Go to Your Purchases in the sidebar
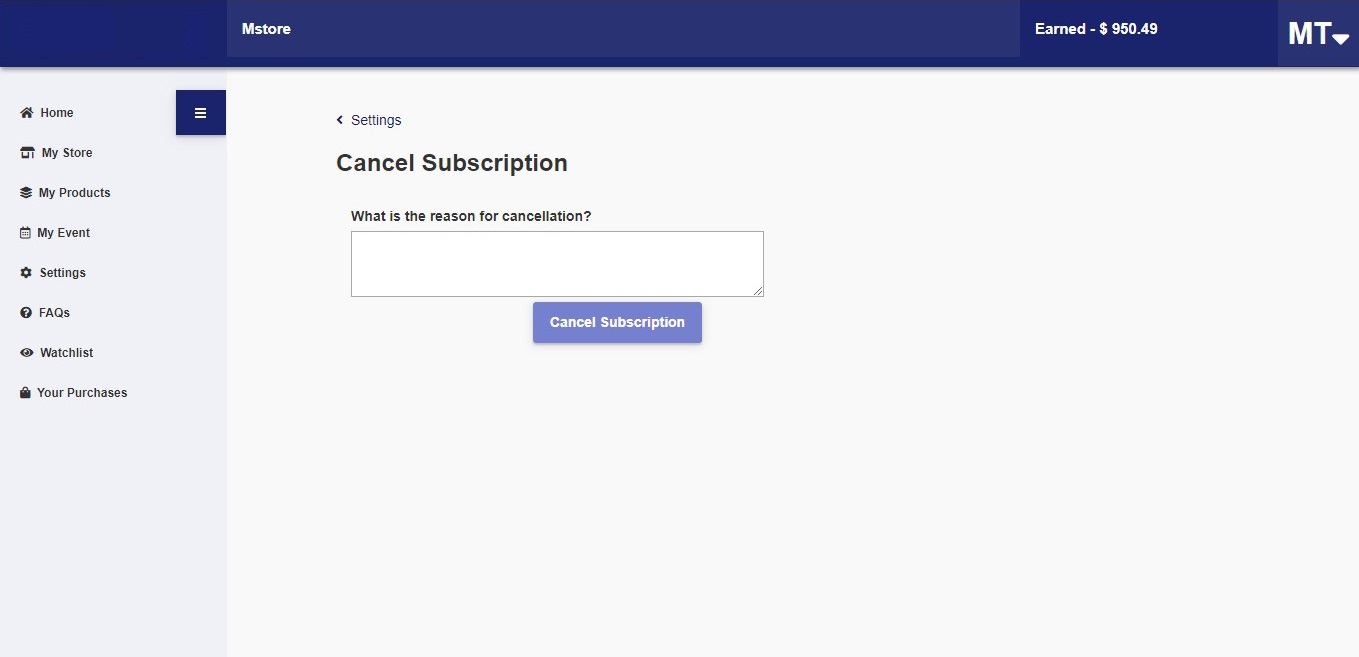 click(82, 393)
